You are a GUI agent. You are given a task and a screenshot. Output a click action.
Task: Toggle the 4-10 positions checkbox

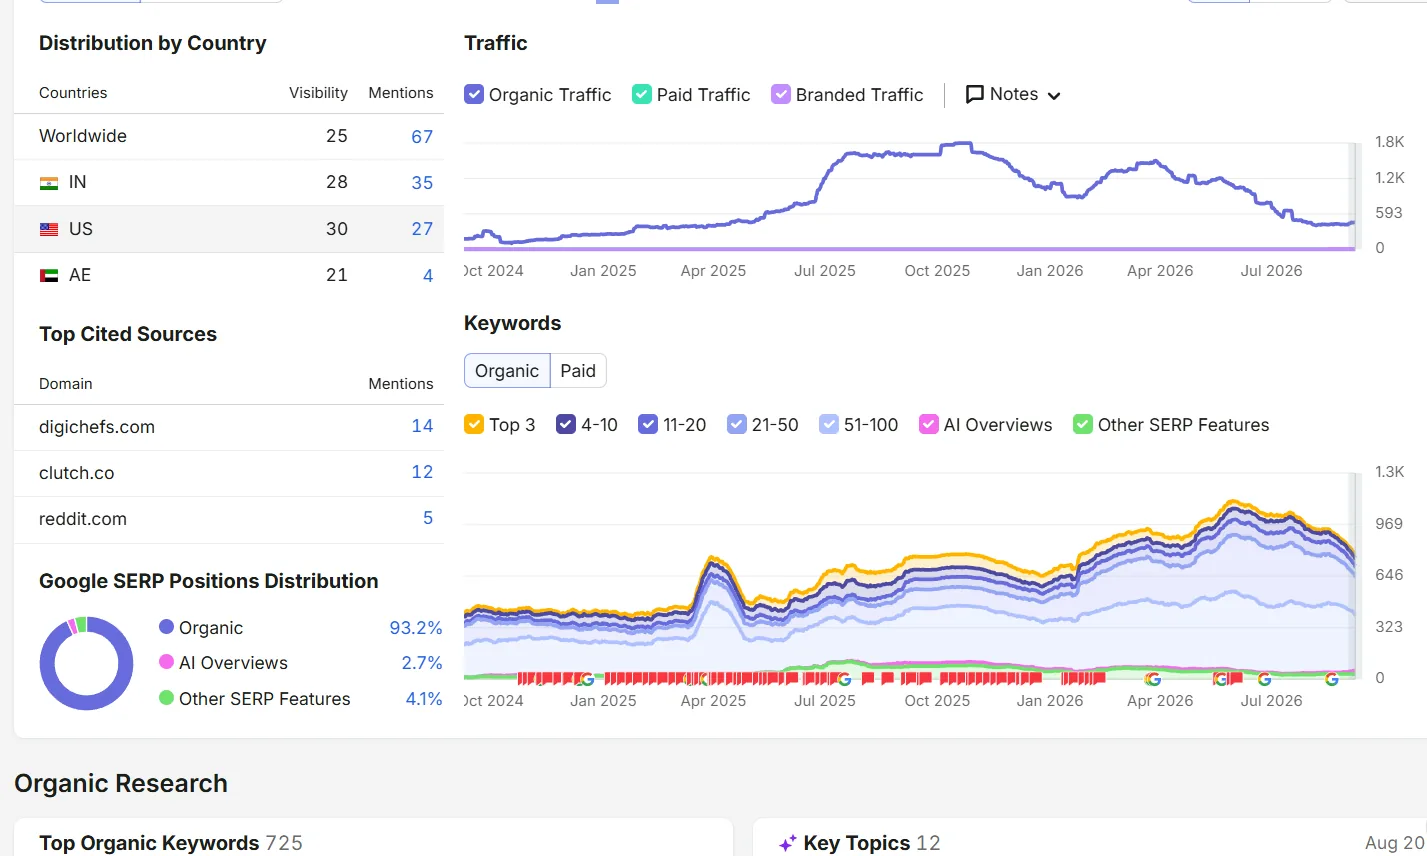(x=566, y=424)
